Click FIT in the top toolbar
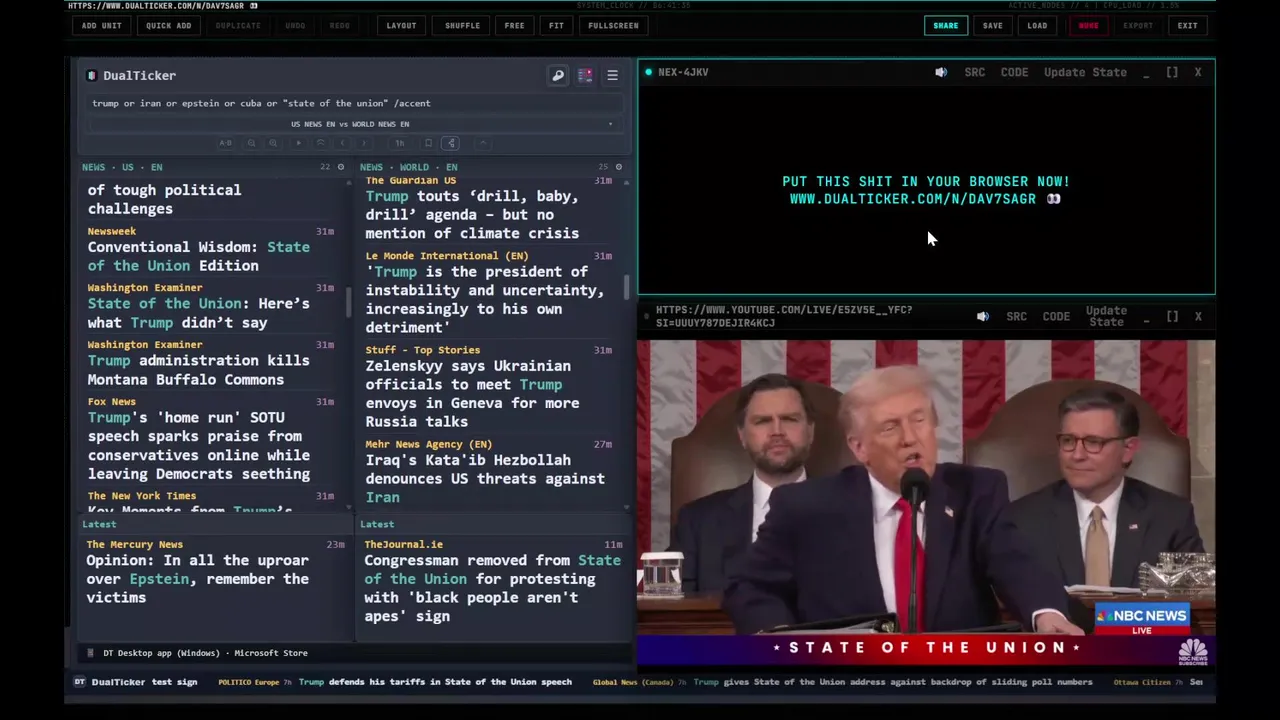Viewport: 1280px width, 720px height. click(556, 25)
